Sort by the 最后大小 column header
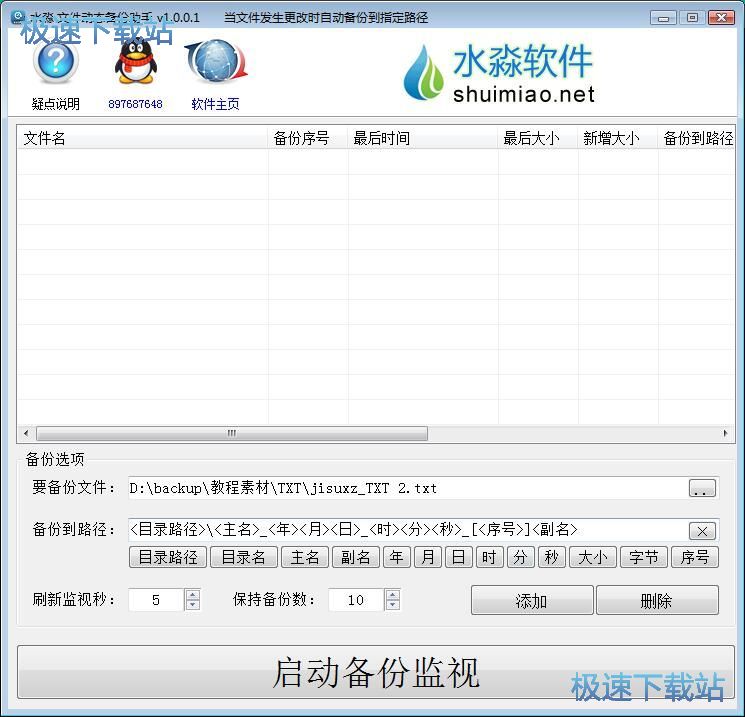Screen dimensions: 745x717 [538, 138]
